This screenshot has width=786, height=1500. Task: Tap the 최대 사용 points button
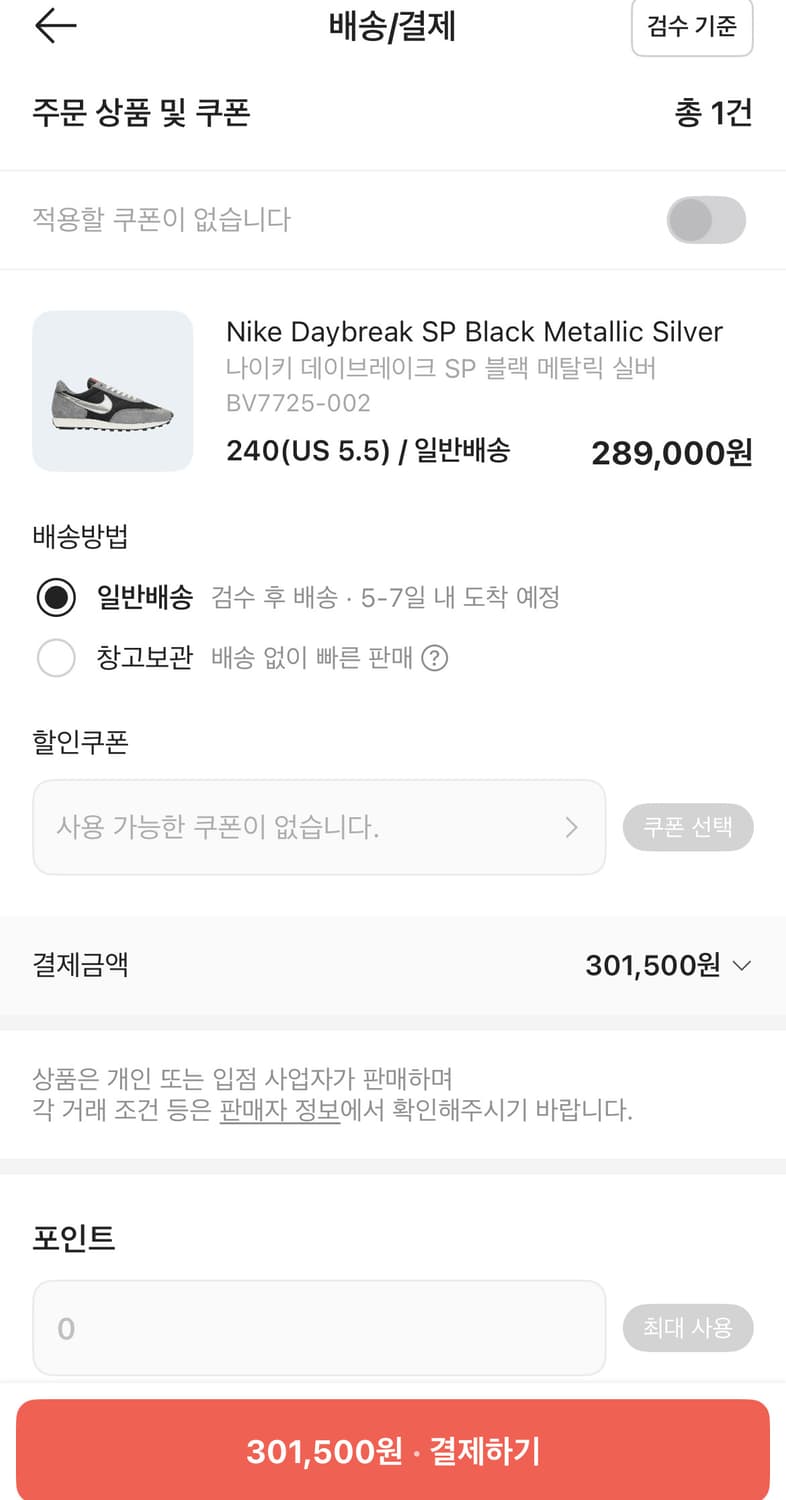click(687, 1328)
